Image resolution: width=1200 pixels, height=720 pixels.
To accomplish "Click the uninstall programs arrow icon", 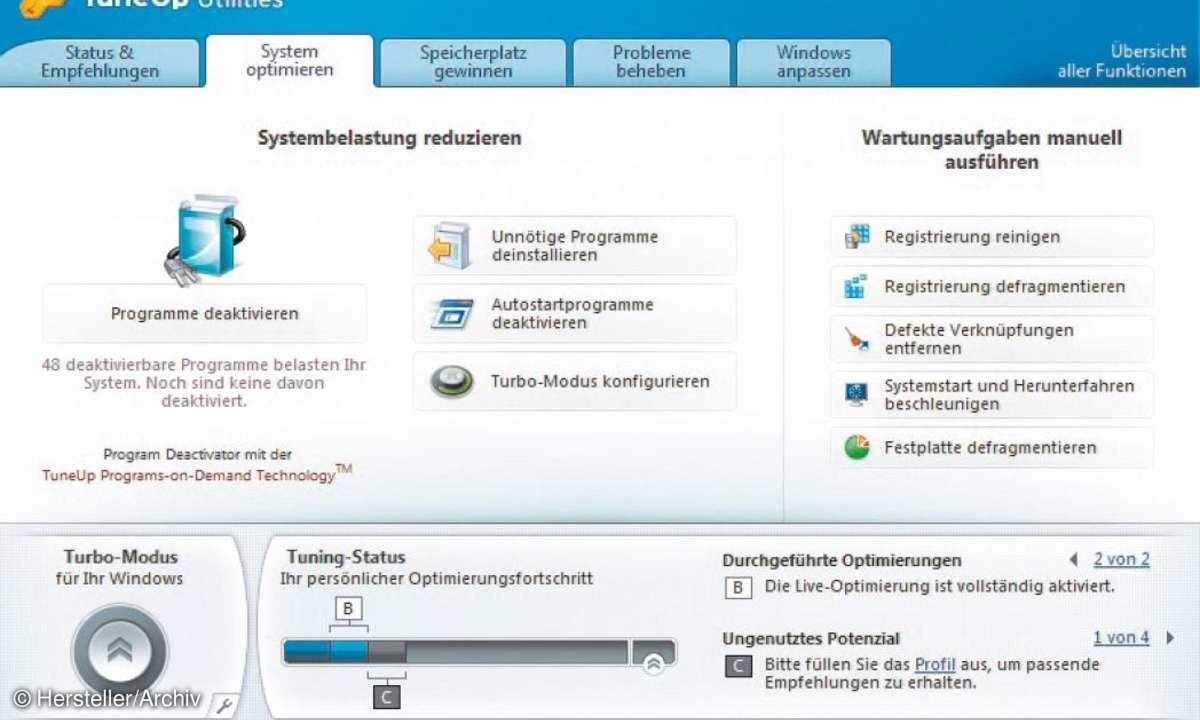I will click(x=450, y=246).
